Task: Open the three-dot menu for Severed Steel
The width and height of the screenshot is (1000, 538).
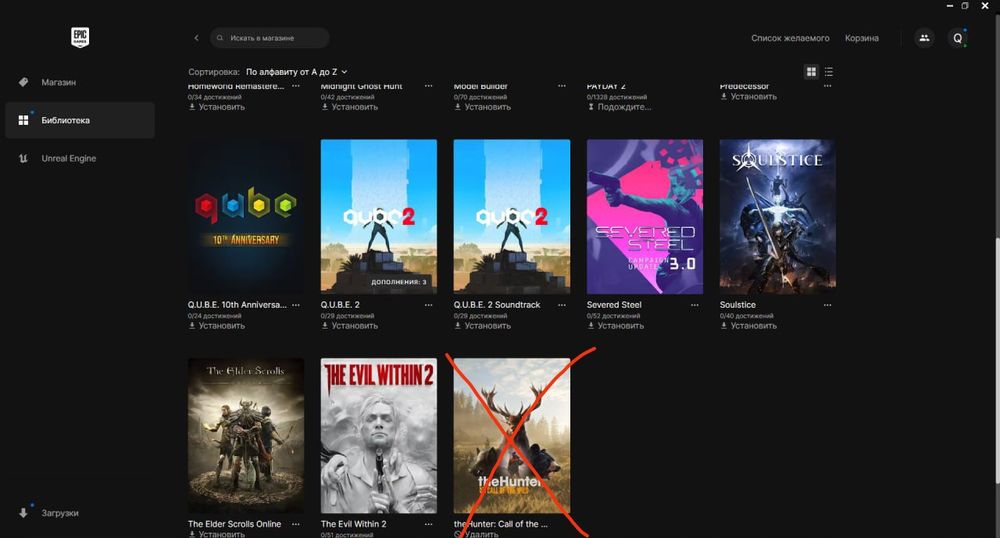Action: click(695, 305)
